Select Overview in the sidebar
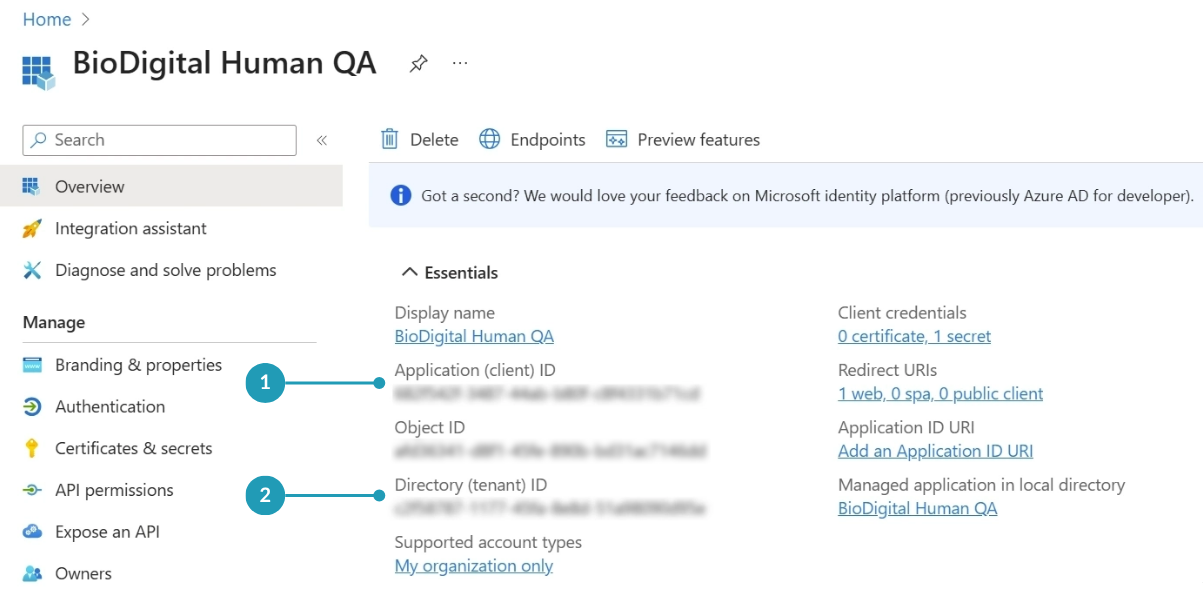The height and width of the screenshot is (596, 1203). tap(171, 186)
